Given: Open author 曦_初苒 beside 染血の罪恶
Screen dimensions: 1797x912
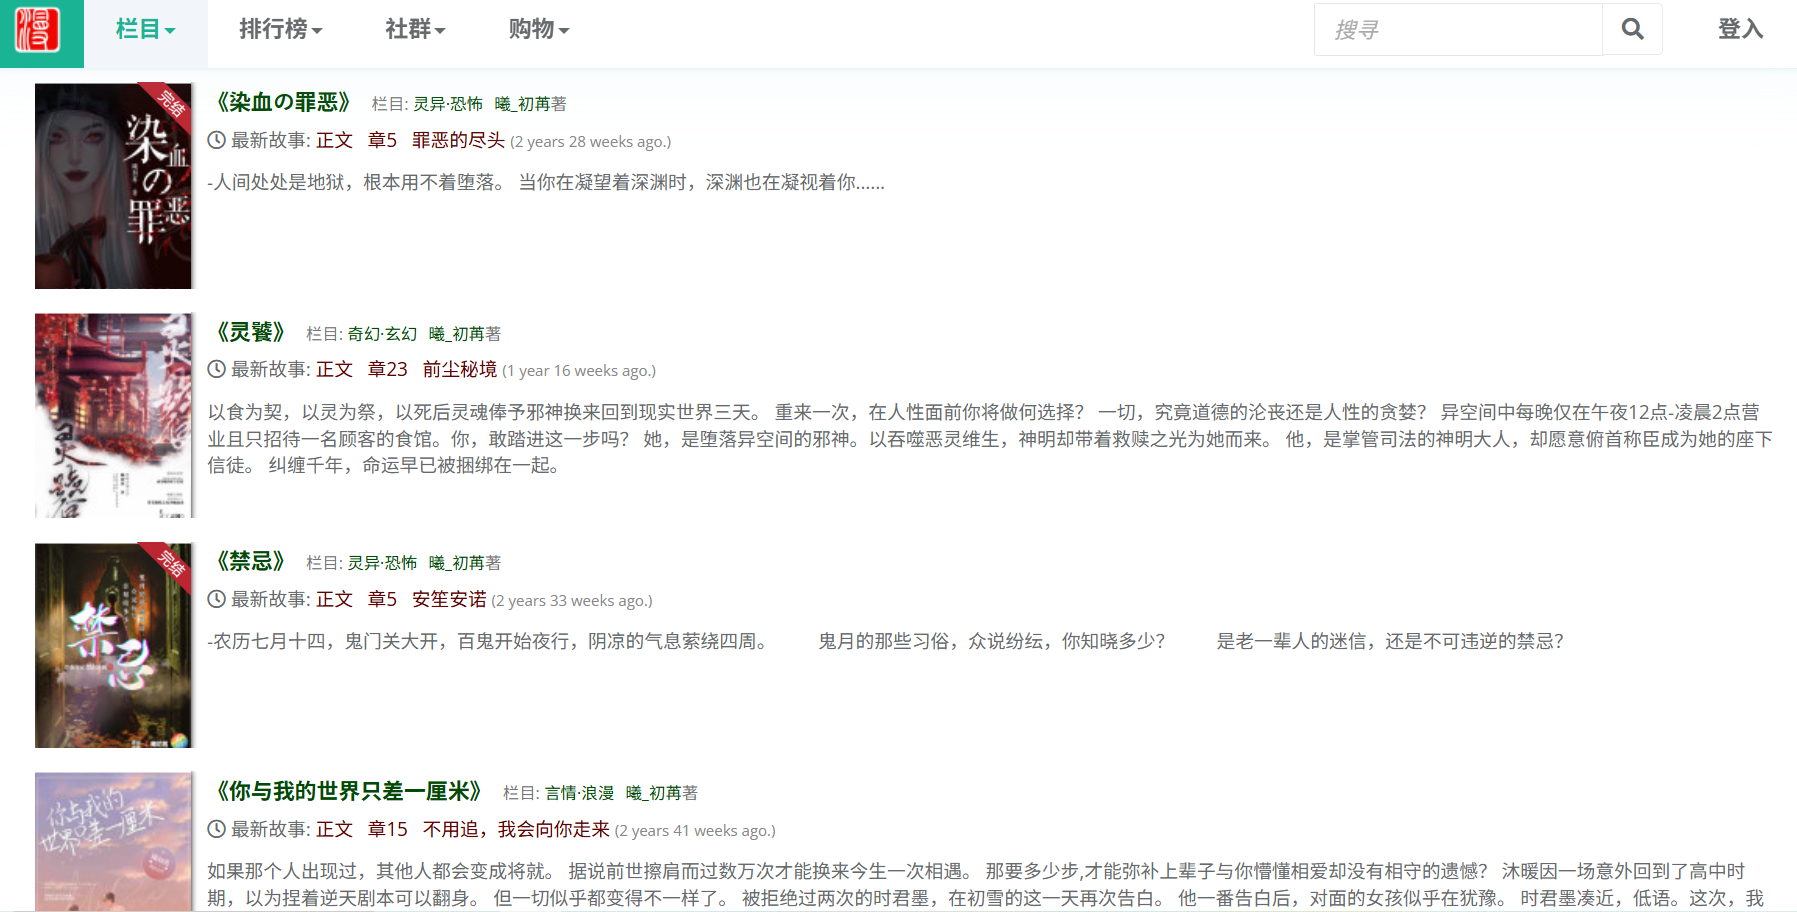Looking at the screenshot, I should (522, 104).
